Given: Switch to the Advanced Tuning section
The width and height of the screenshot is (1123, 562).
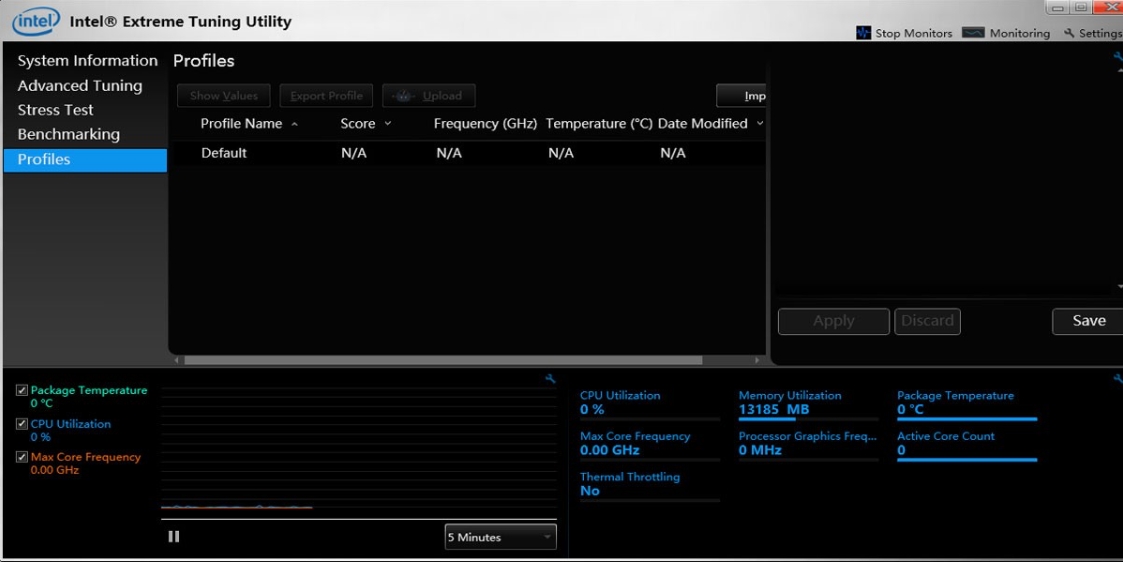Looking at the screenshot, I should pos(80,86).
